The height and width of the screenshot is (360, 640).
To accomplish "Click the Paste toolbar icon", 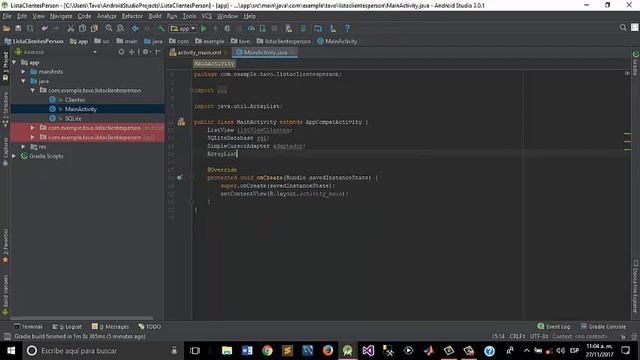I will point(94,29).
